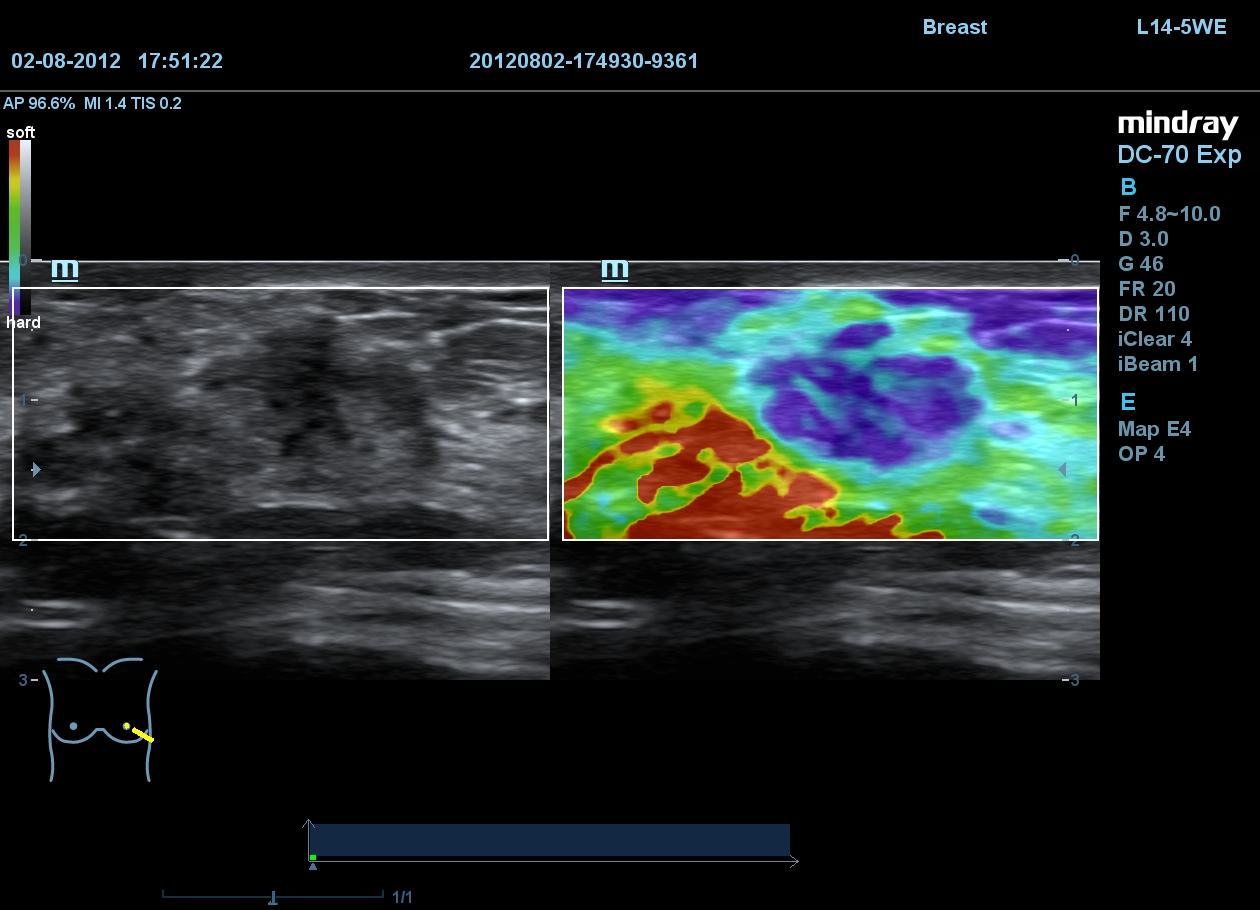
Task: Click the Map E4 elasto map setting
Action: (x=1154, y=429)
